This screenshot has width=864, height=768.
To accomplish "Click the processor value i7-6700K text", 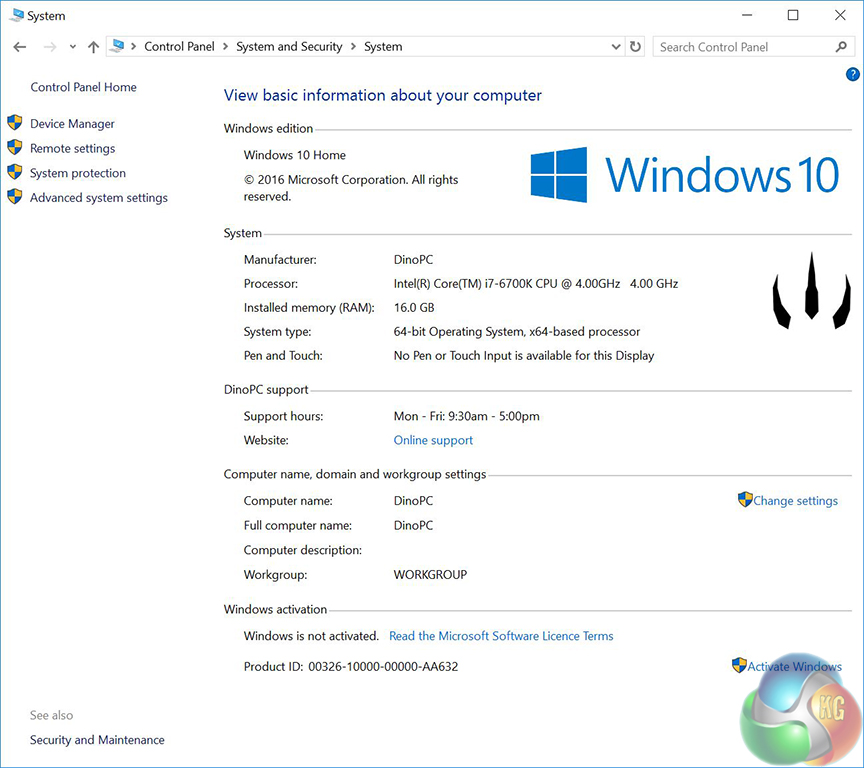I will pyautogui.click(x=536, y=284).
